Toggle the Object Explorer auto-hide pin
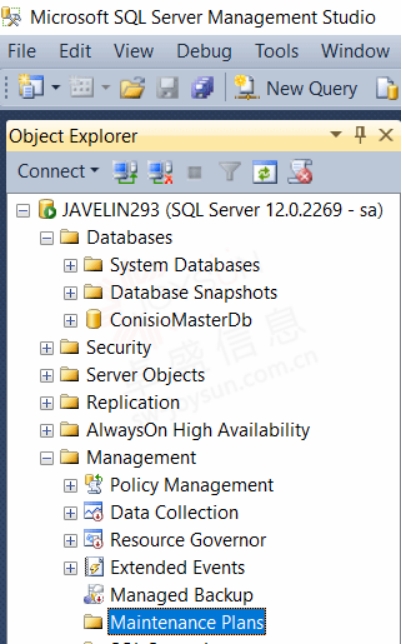Image resolution: width=402 pixels, height=644 pixels. click(360, 135)
